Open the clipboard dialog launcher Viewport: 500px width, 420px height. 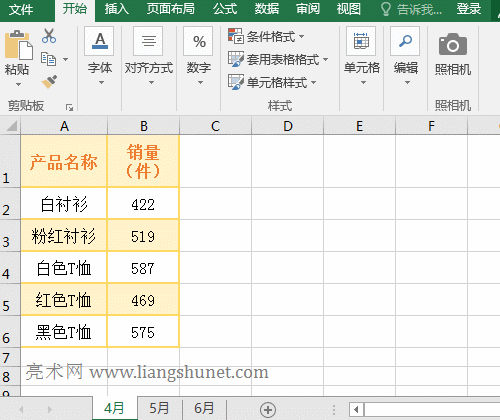[69, 107]
